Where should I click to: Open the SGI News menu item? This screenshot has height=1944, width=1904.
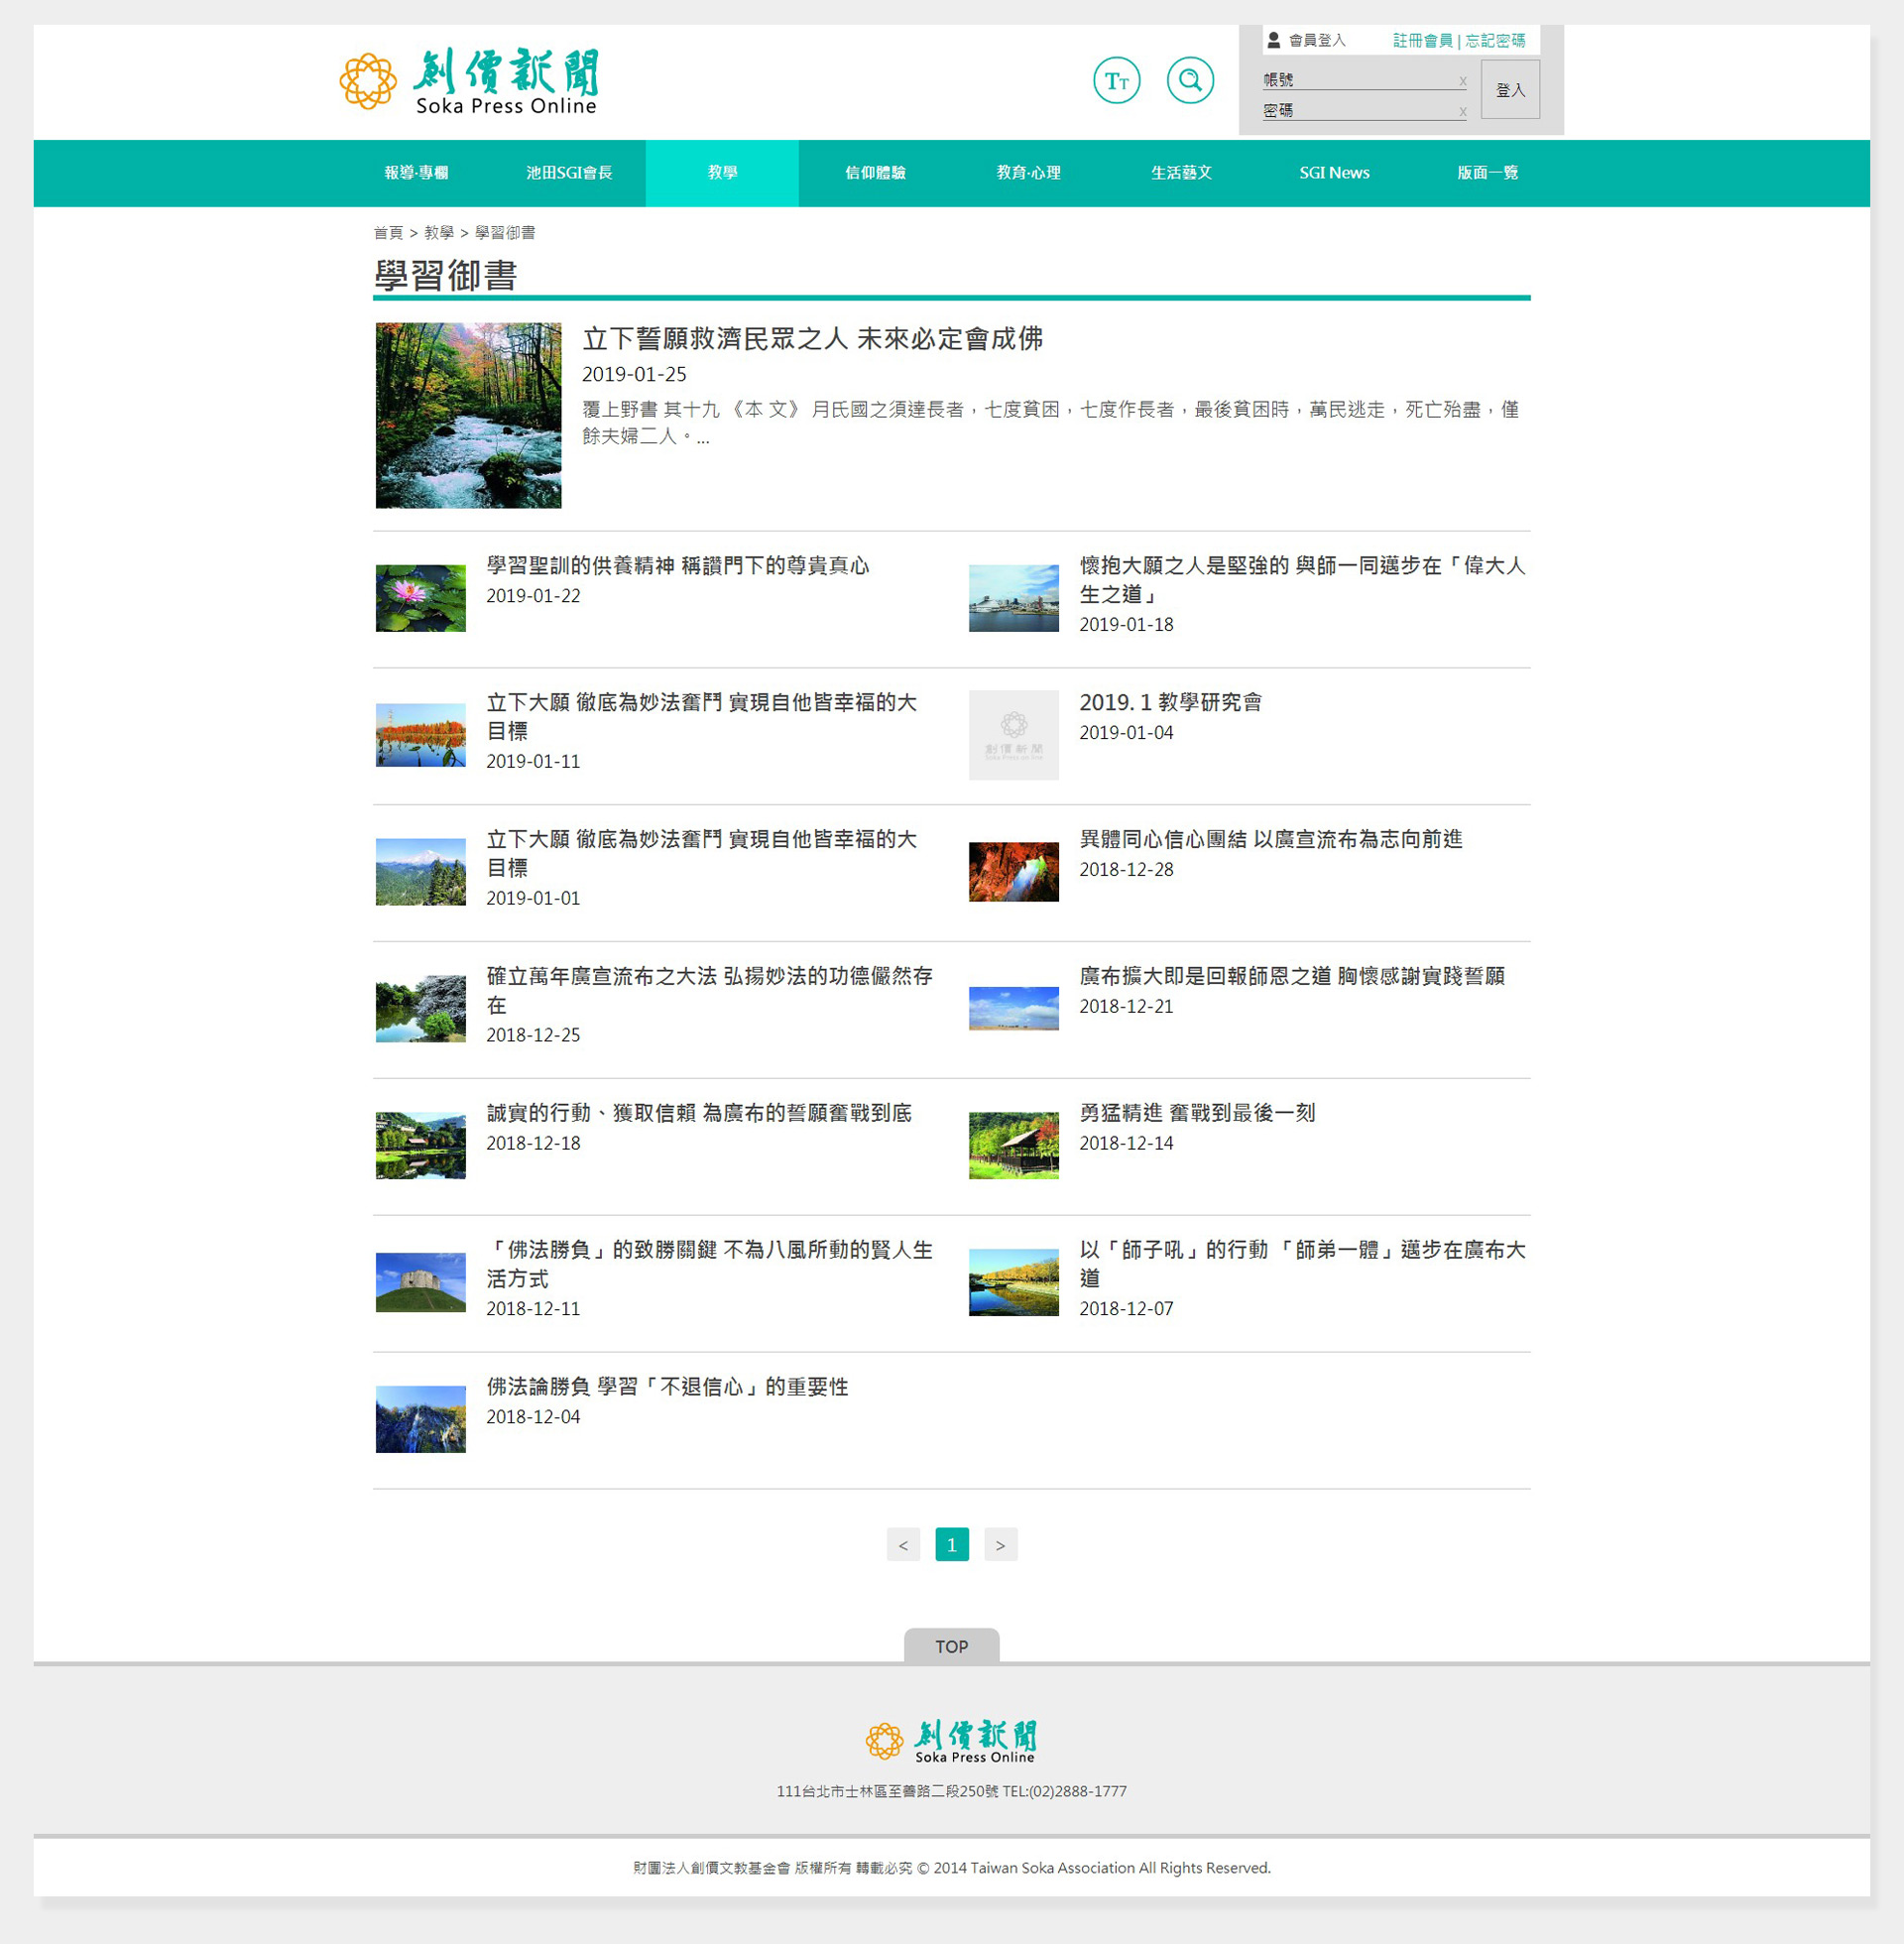point(1334,173)
